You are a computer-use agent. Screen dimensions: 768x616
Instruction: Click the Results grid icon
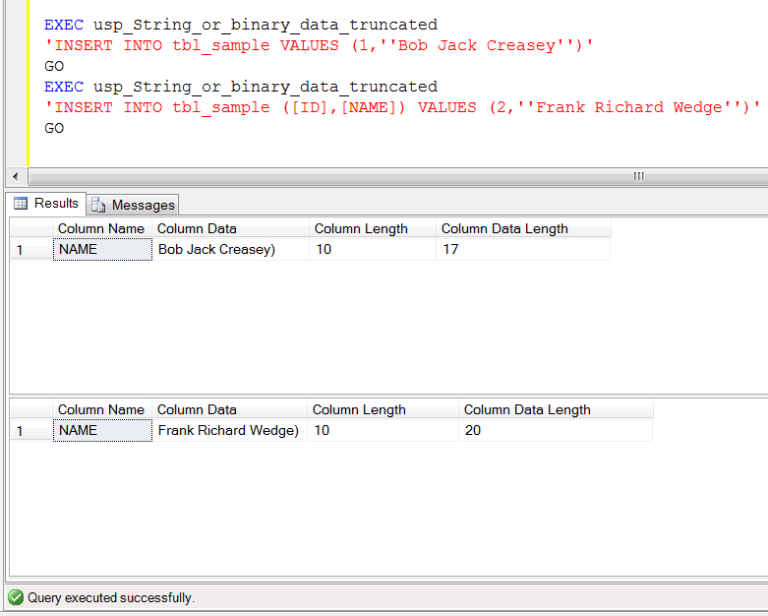[21, 203]
